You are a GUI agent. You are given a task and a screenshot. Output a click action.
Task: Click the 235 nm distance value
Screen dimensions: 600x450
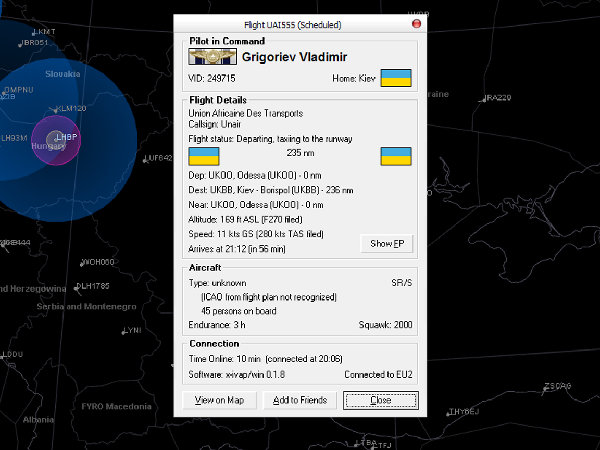click(300, 153)
